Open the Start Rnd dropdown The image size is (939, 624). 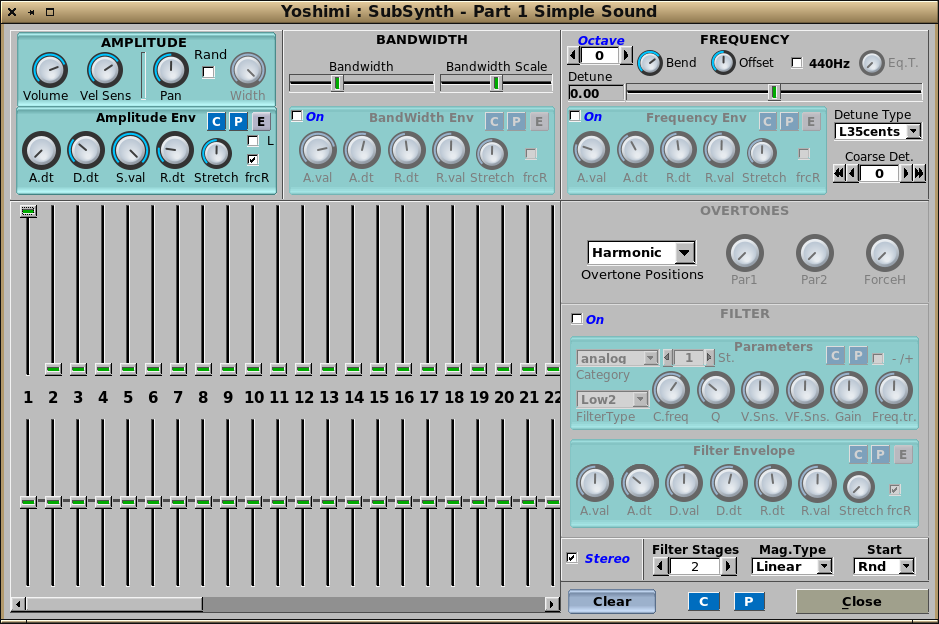[x=884, y=566]
